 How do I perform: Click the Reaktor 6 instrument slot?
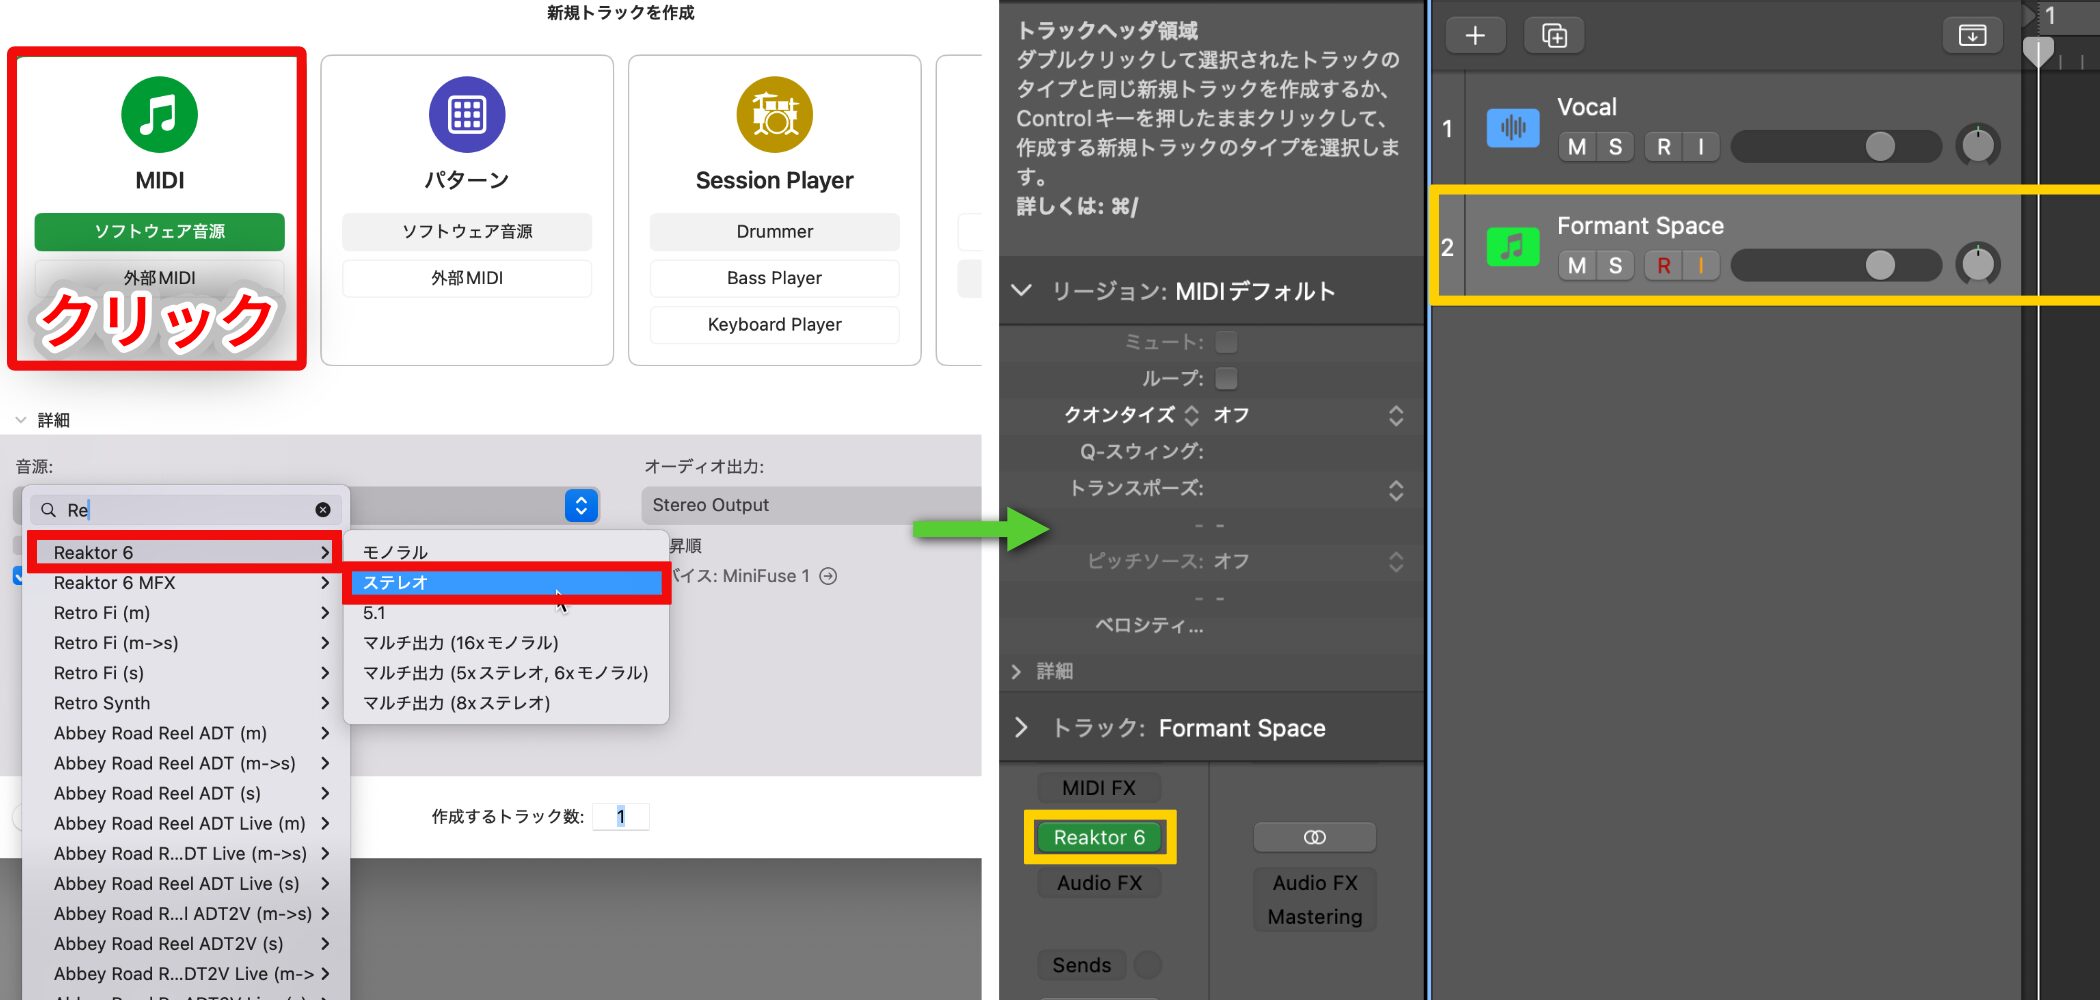(1099, 837)
